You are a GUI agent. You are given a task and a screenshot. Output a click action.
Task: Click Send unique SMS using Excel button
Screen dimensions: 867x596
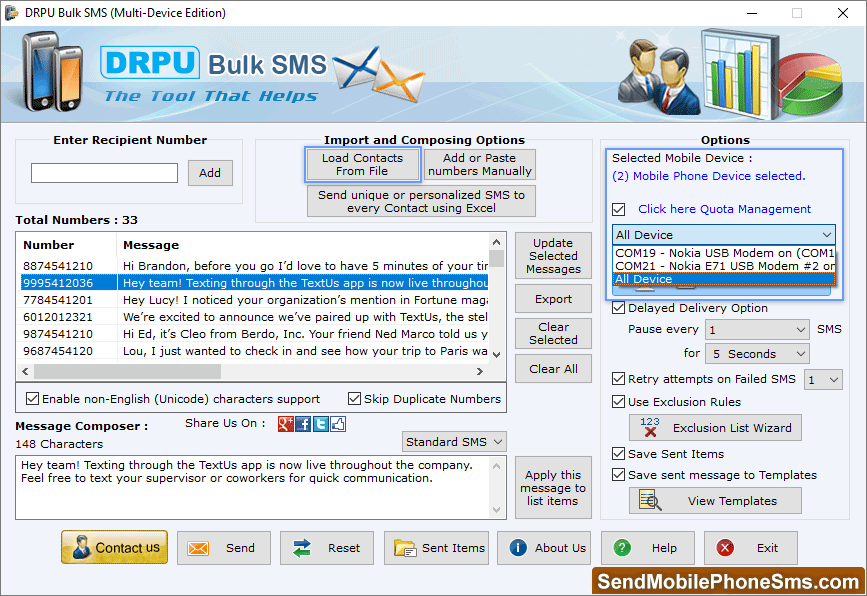pyautogui.click(x=421, y=201)
